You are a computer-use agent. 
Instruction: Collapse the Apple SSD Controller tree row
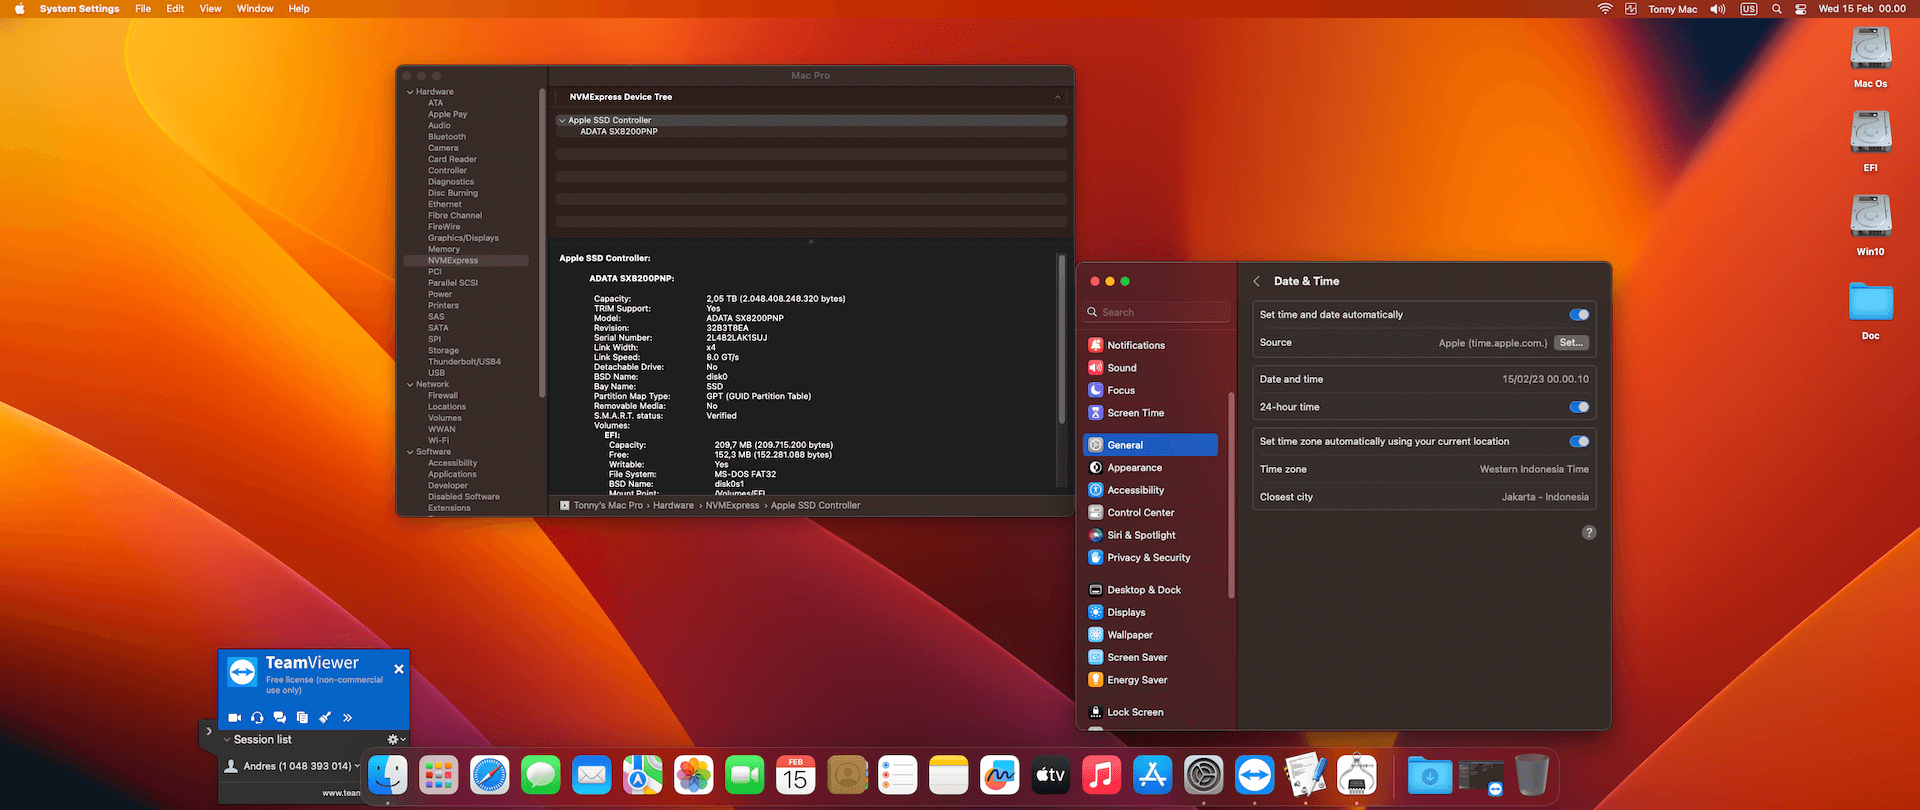point(562,121)
